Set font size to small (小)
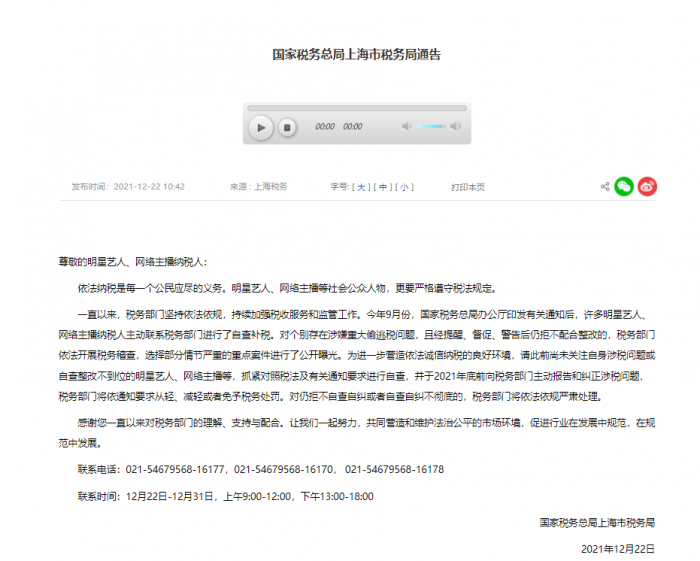Screen dimensions: 700x561 (404, 187)
